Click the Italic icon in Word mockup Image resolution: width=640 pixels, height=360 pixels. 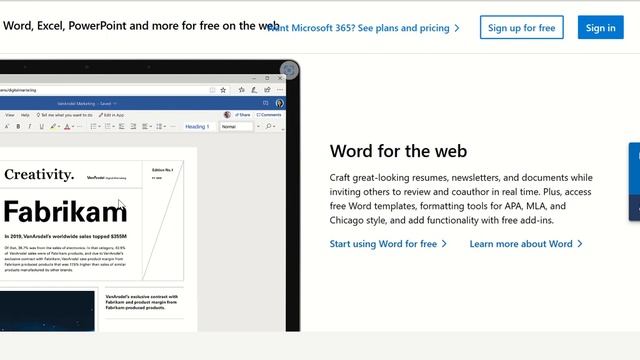click(29, 126)
